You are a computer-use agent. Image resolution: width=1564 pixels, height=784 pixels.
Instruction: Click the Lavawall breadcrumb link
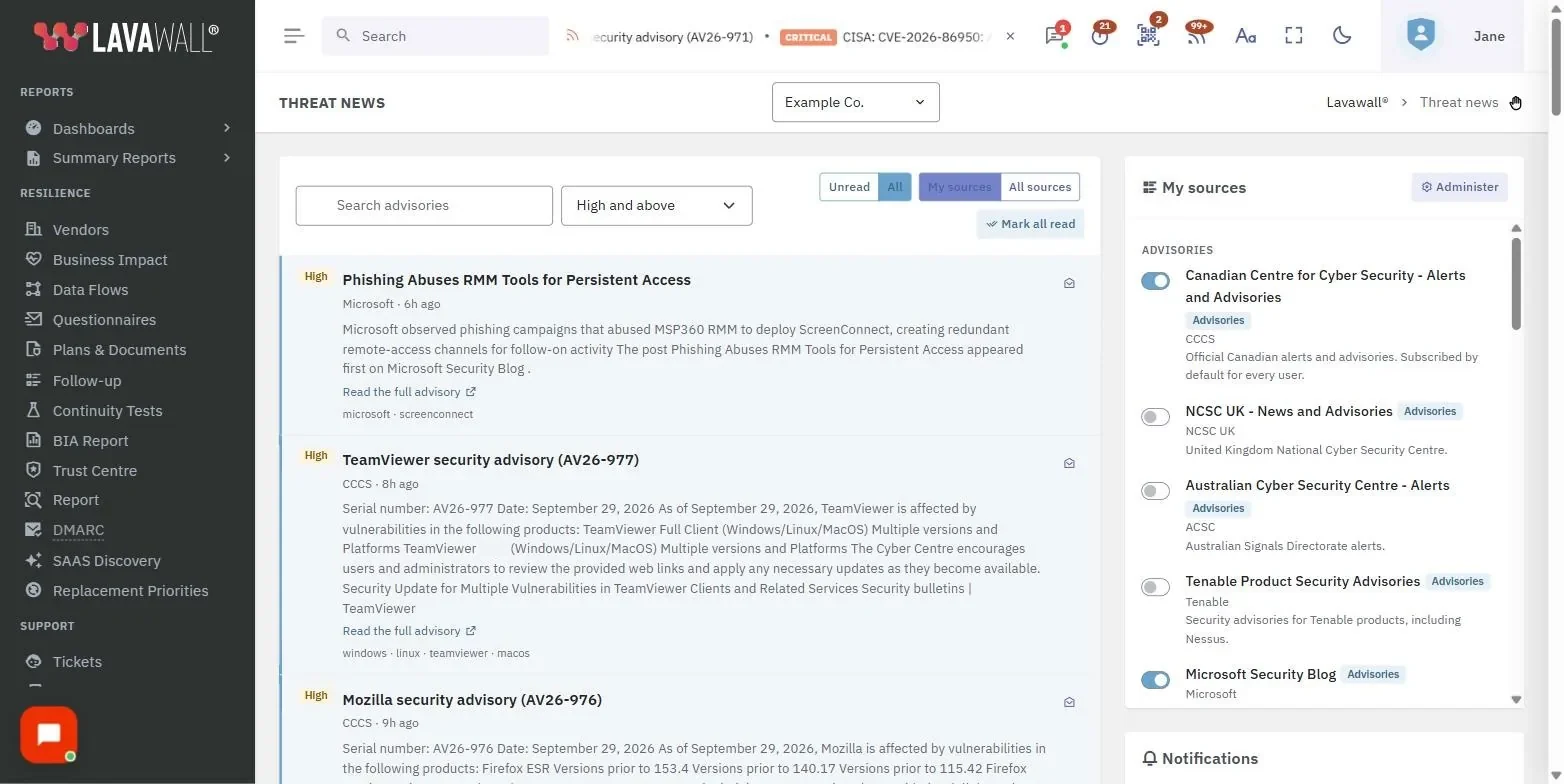pyautogui.click(x=1357, y=102)
